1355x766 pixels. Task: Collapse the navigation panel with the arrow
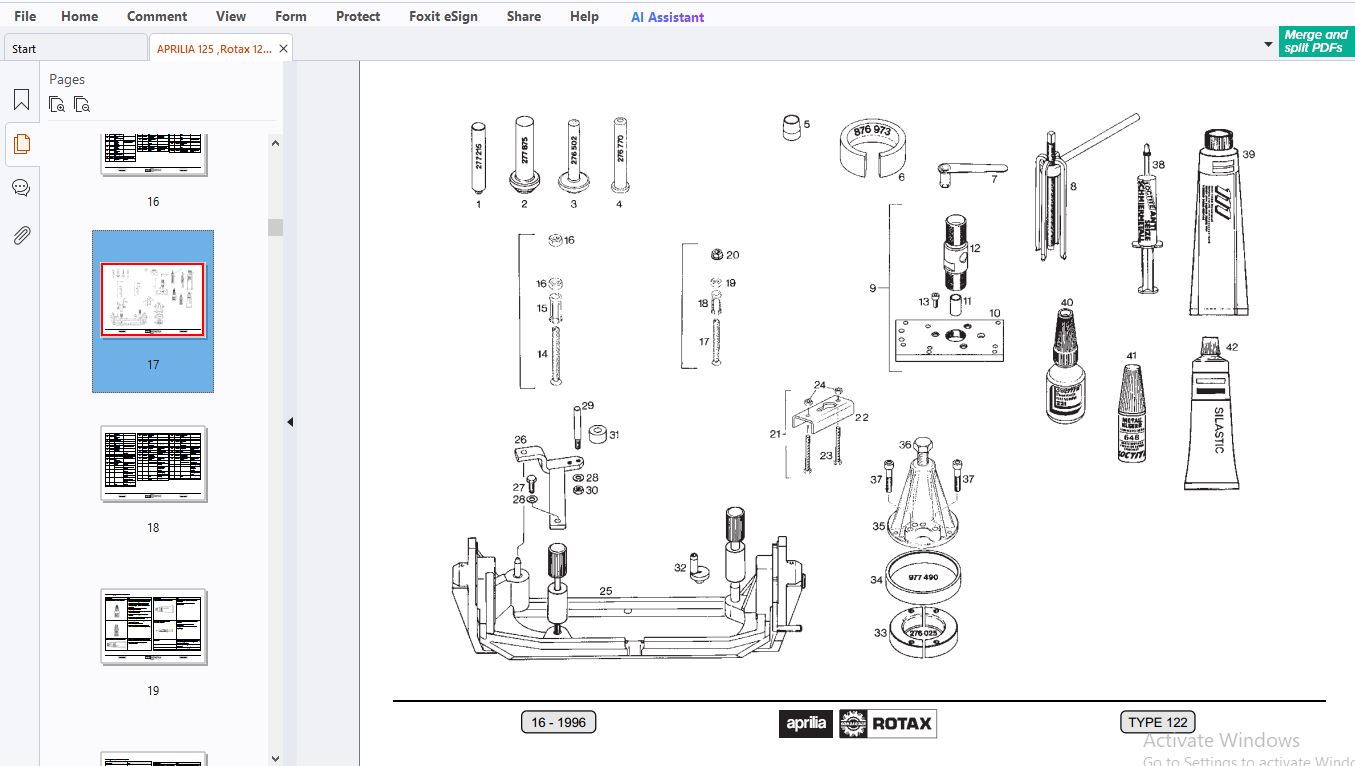tap(290, 422)
